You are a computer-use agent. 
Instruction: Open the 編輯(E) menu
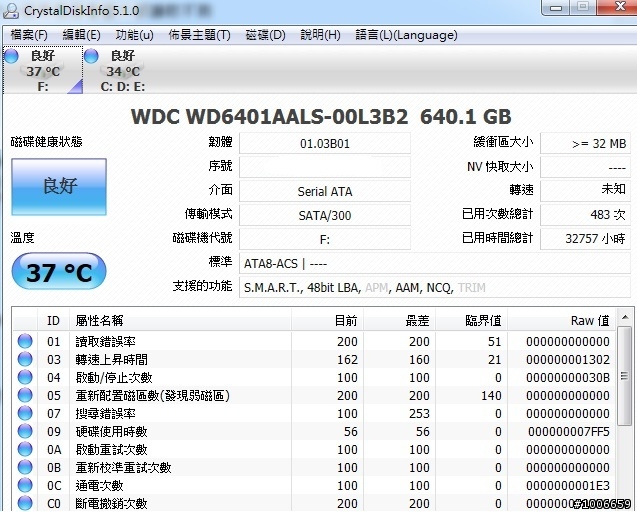[x=81, y=35]
